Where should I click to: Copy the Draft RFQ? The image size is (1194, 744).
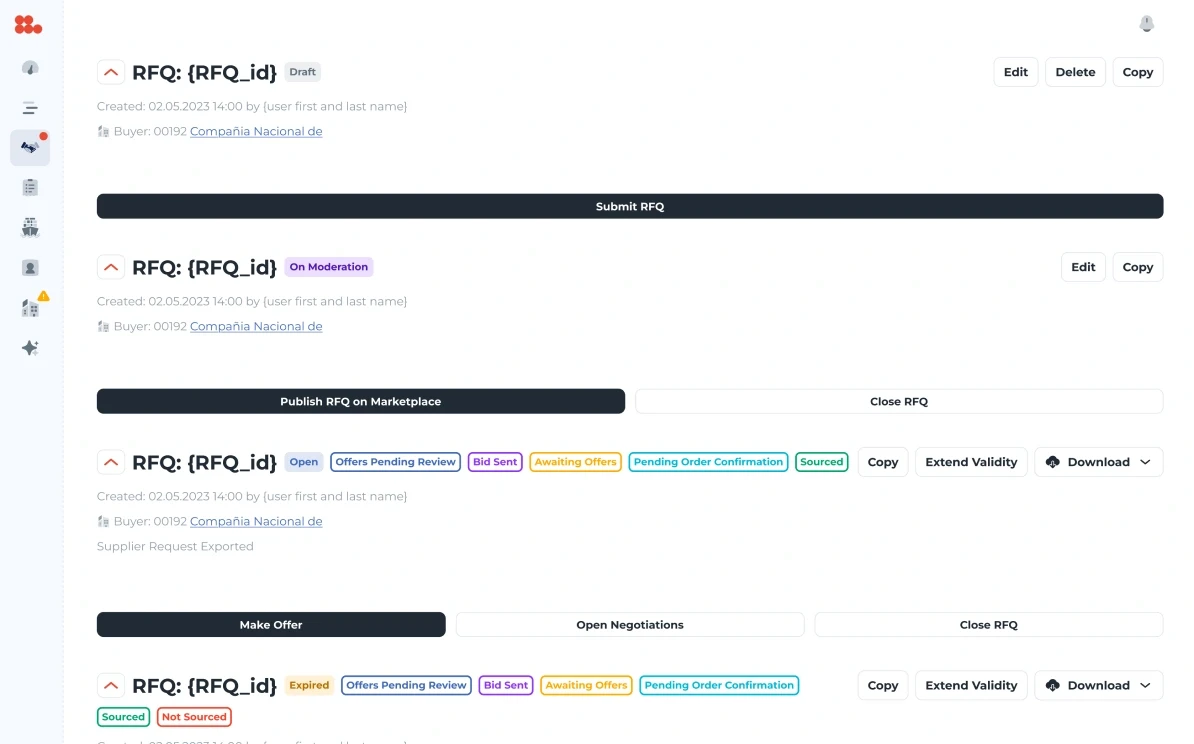coord(1137,72)
